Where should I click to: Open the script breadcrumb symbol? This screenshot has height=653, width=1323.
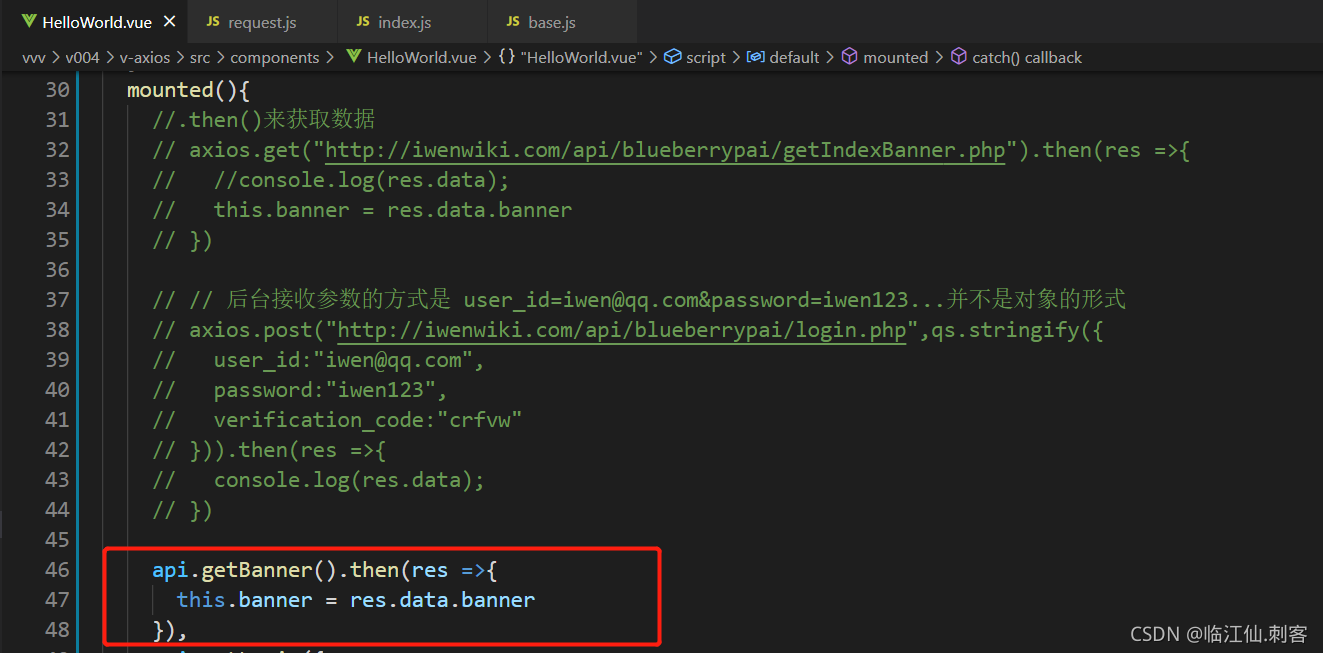pyautogui.click(x=706, y=57)
